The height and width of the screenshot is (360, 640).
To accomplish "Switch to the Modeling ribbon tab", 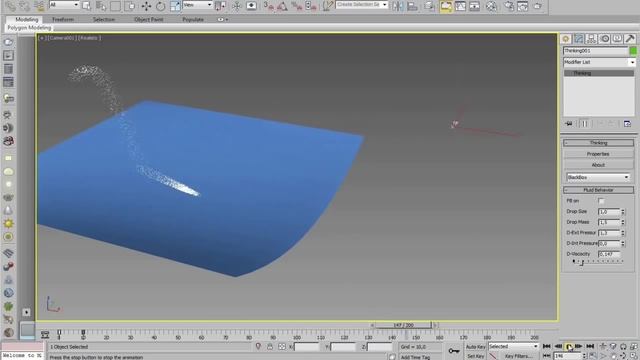I will click(x=27, y=19).
